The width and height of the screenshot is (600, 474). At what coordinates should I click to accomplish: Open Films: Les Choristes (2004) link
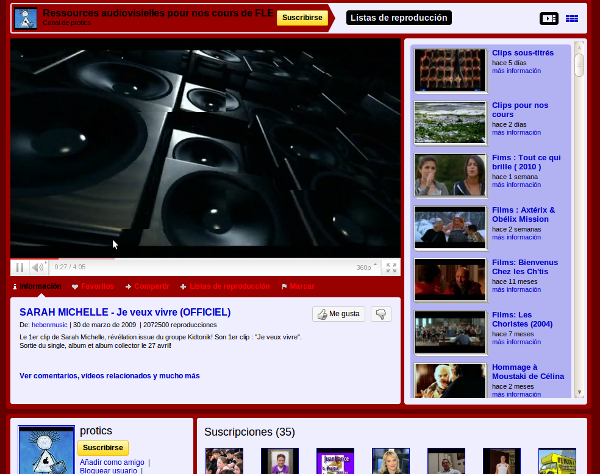(522, 319)
